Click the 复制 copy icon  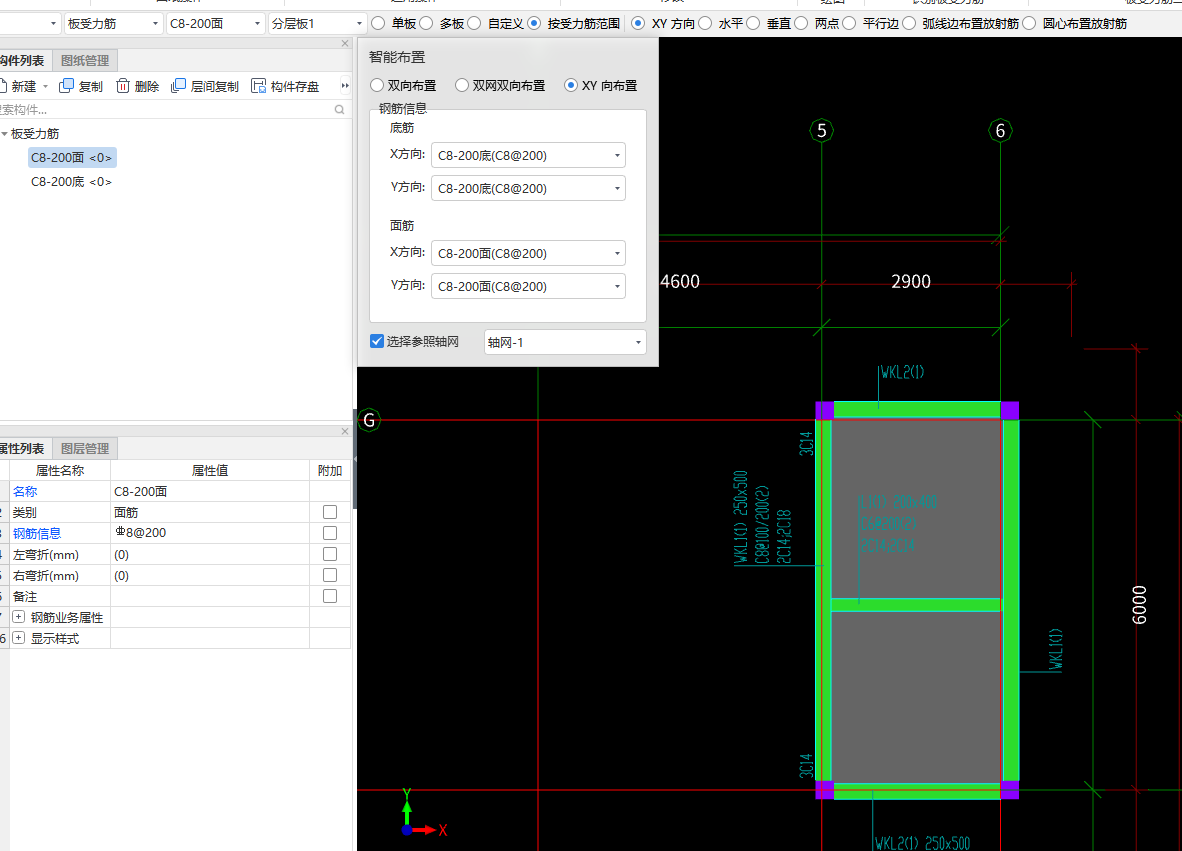pos(66,86)
